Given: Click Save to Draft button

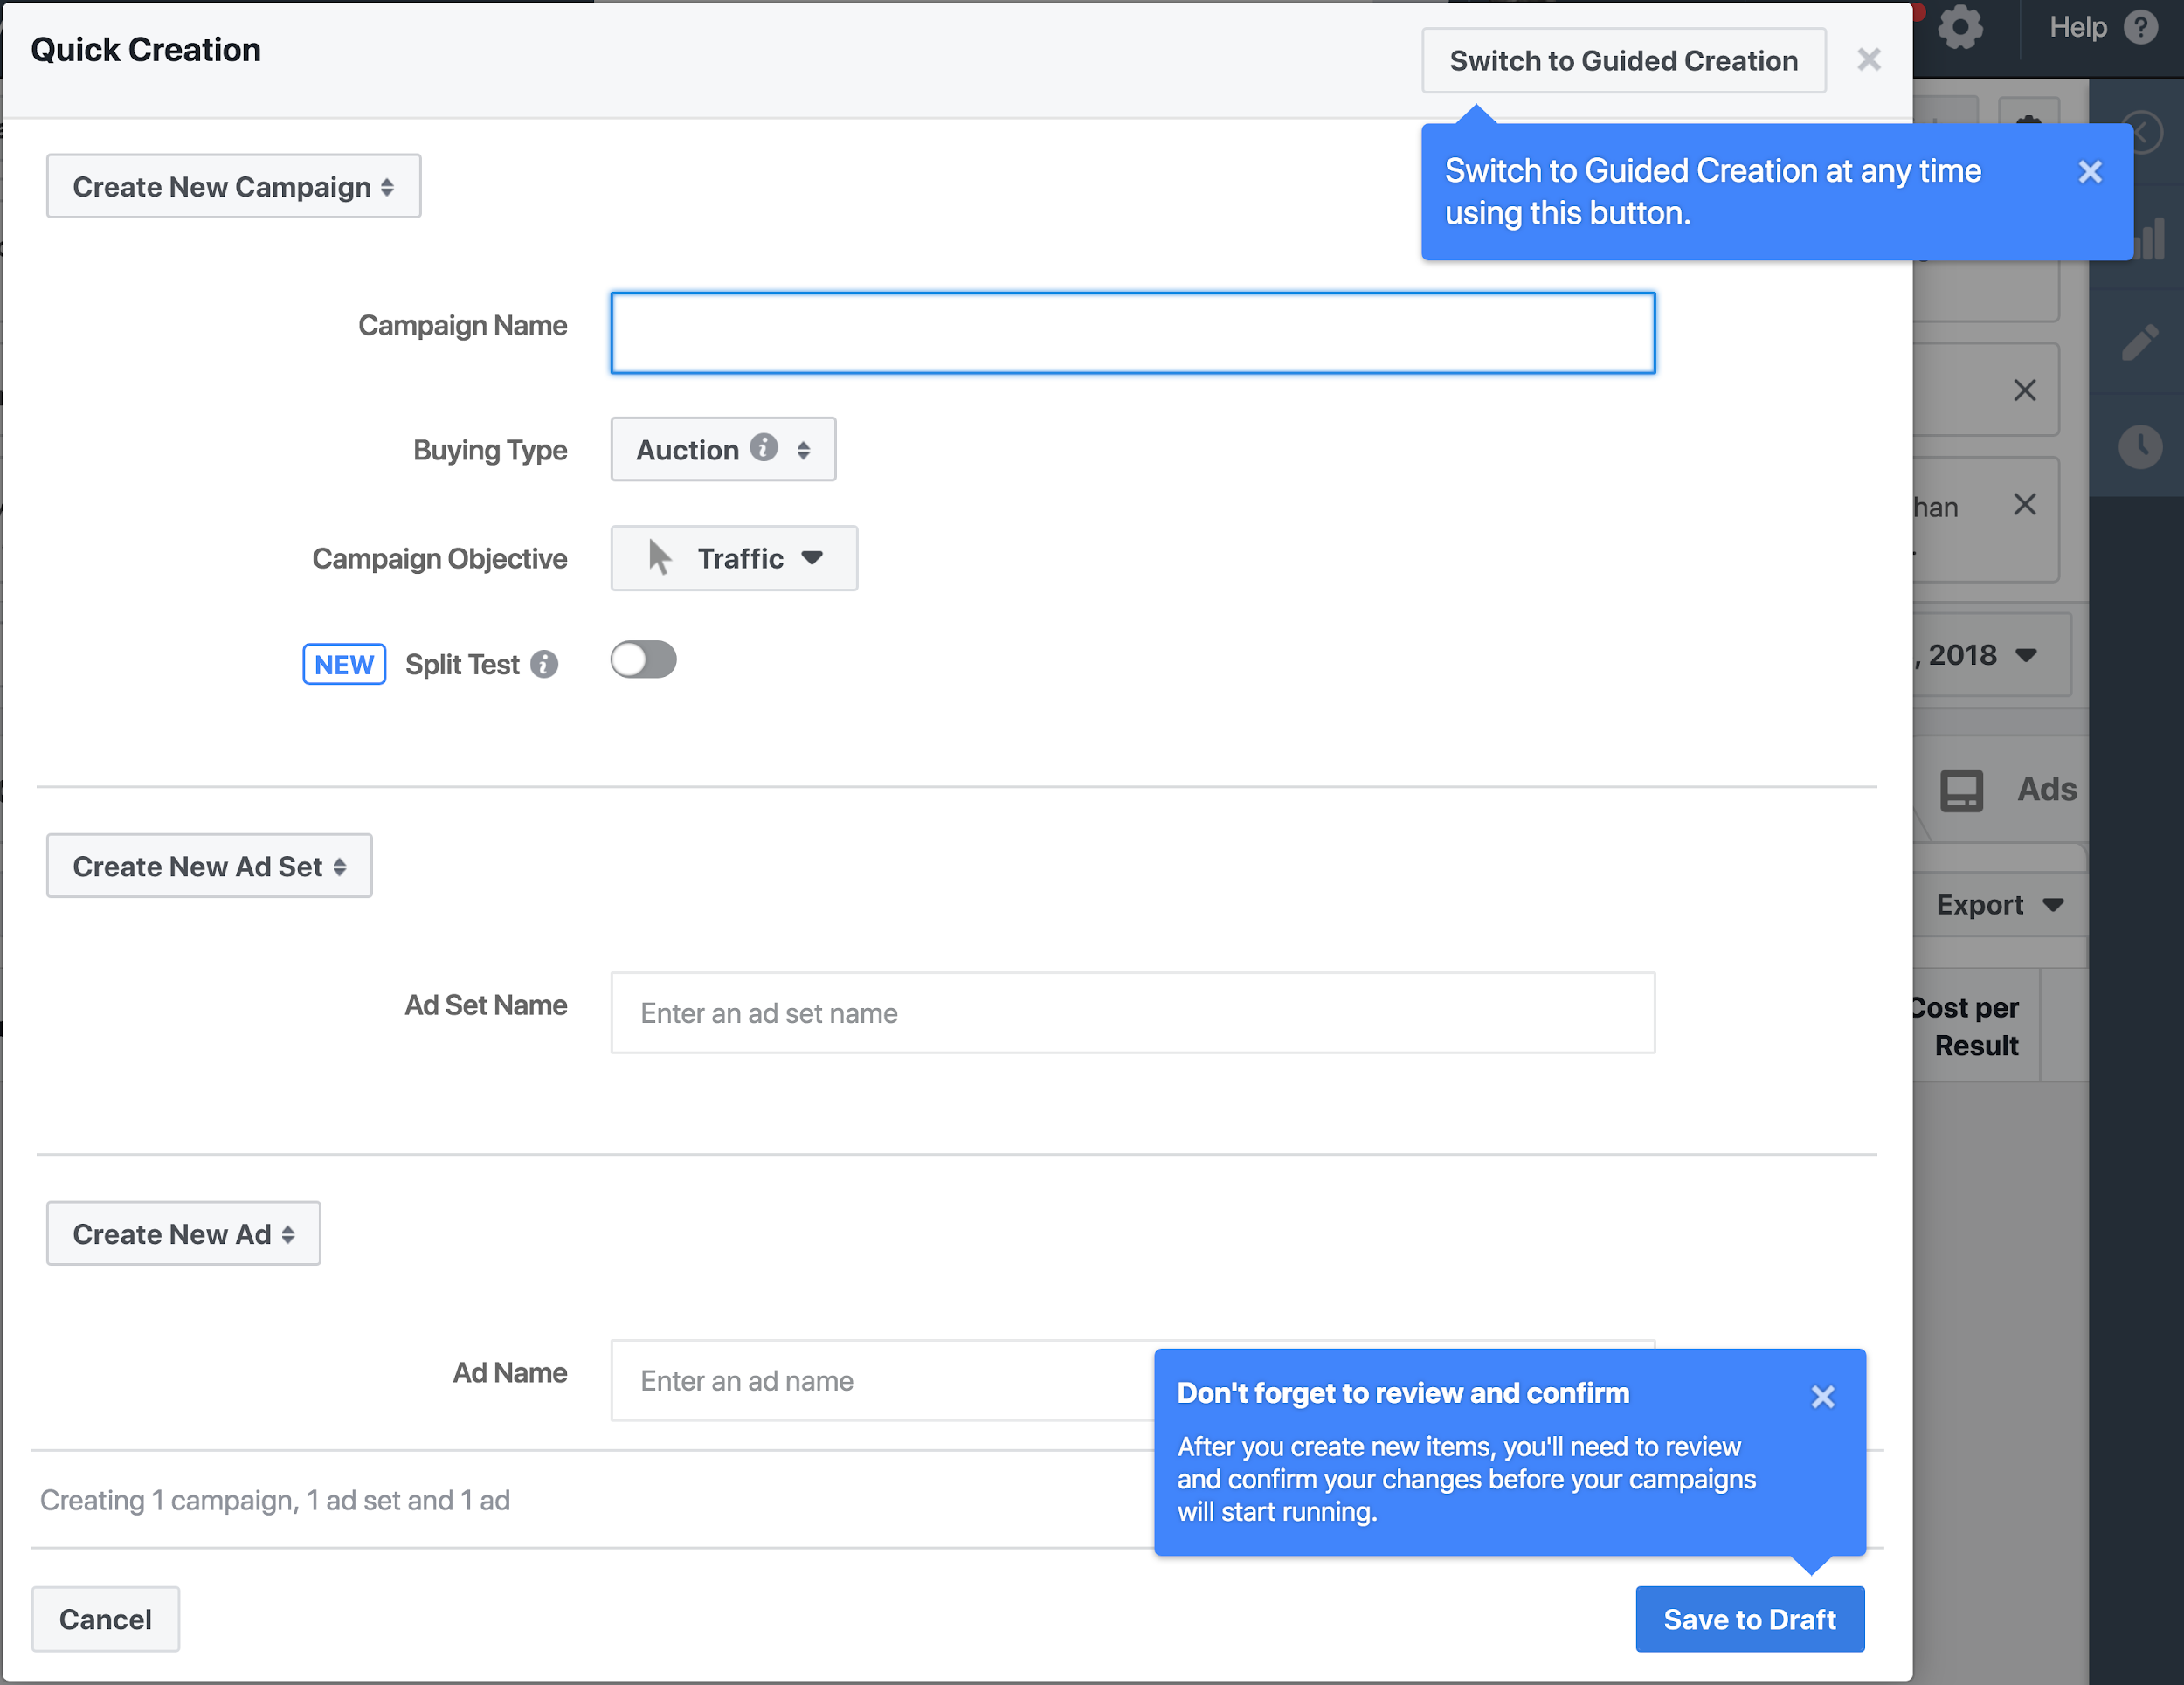Looking at the screenshot, I should [1751, 1619].
